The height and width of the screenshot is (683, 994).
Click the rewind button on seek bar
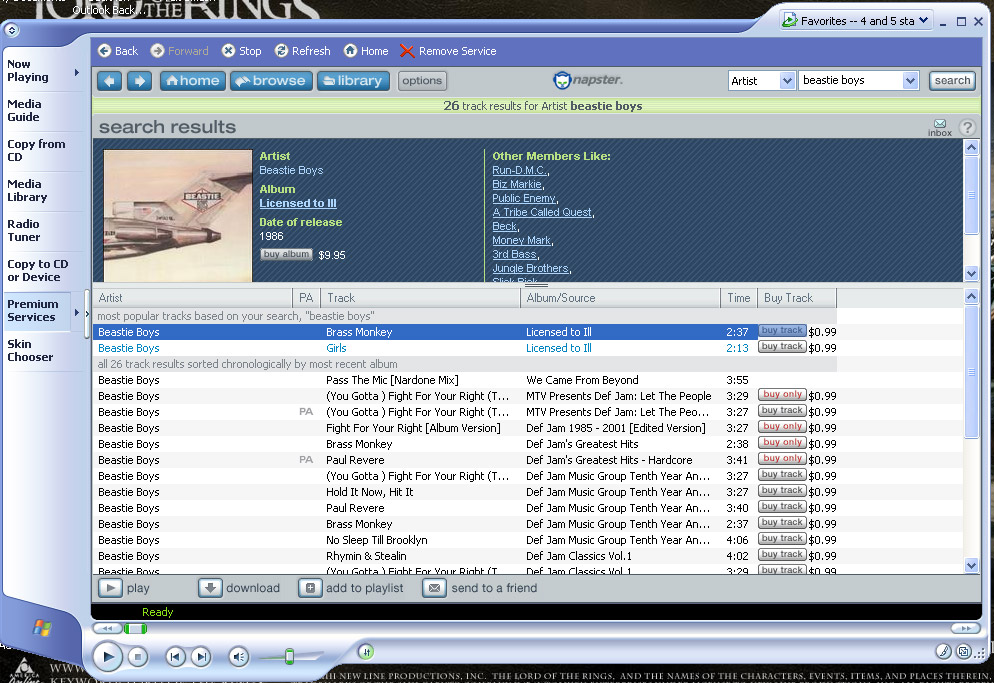click(108, 628)
